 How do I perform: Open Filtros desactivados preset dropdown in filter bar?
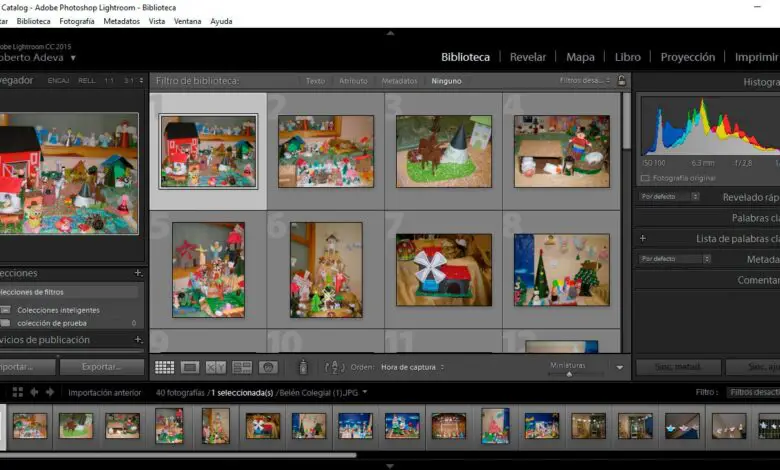585,81
